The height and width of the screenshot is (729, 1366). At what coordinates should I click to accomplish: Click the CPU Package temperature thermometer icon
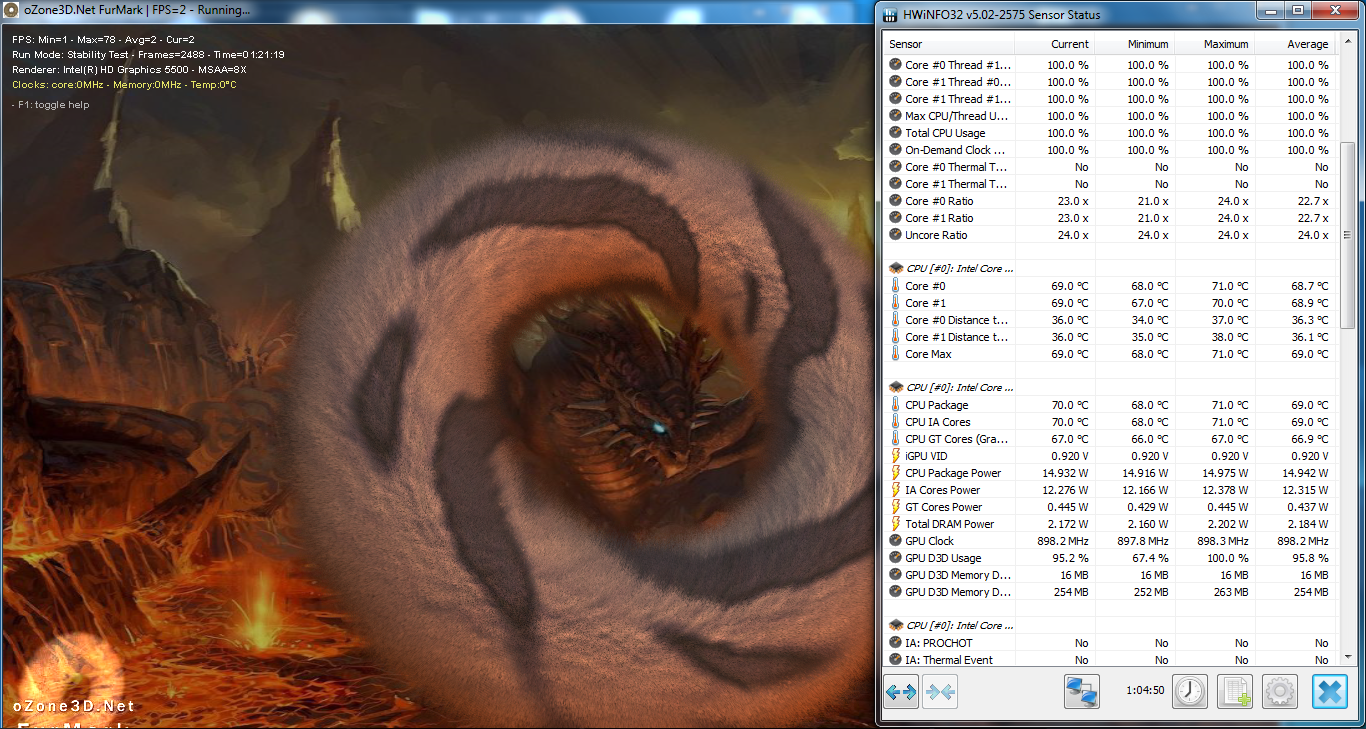(896, 405)
